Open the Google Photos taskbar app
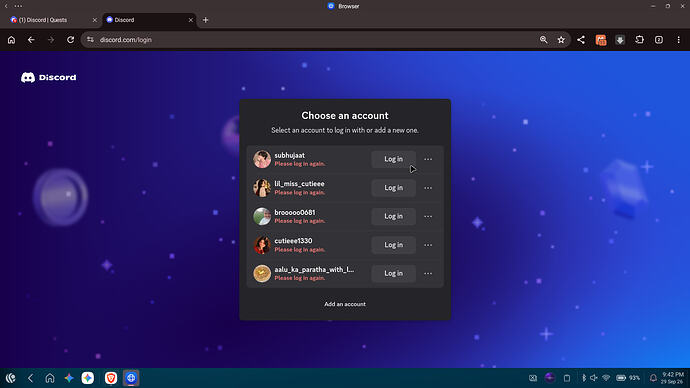Screen dimensions: 690x388 [x=88, y=378]
